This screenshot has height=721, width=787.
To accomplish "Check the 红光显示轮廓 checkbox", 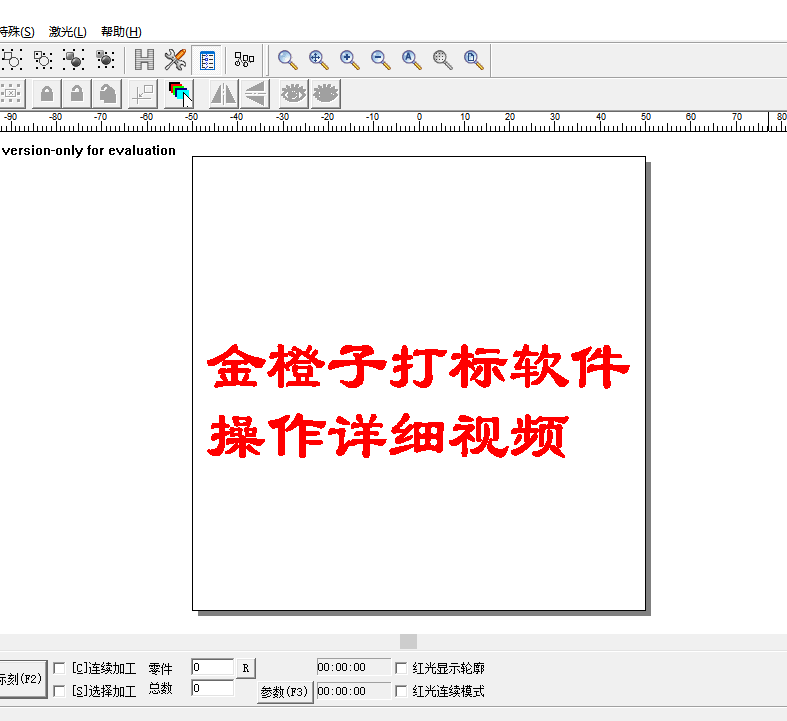I will point(401,668).
